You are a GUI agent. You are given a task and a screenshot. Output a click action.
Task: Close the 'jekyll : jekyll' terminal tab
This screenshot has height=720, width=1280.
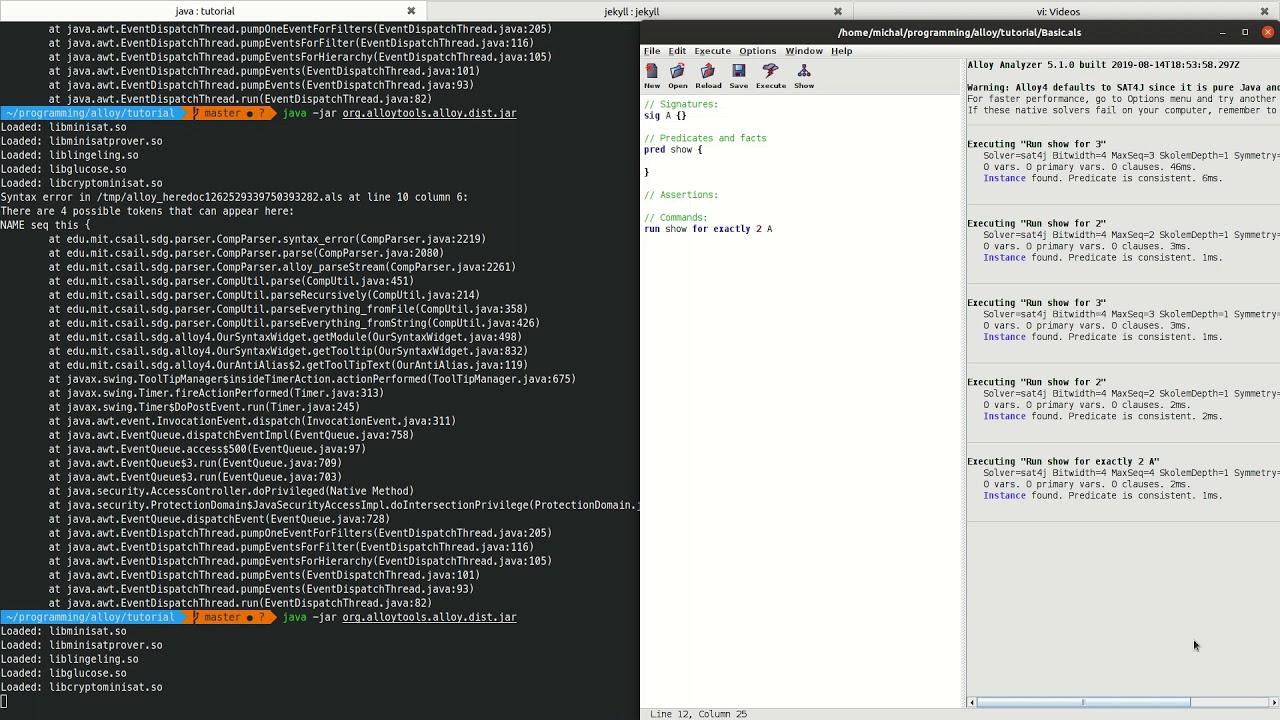837,11
